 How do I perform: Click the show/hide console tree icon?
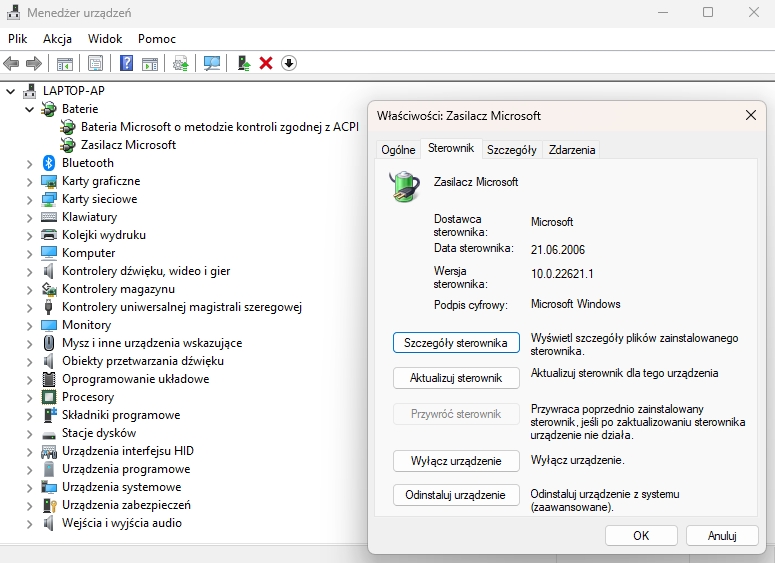tap(65, 63)
